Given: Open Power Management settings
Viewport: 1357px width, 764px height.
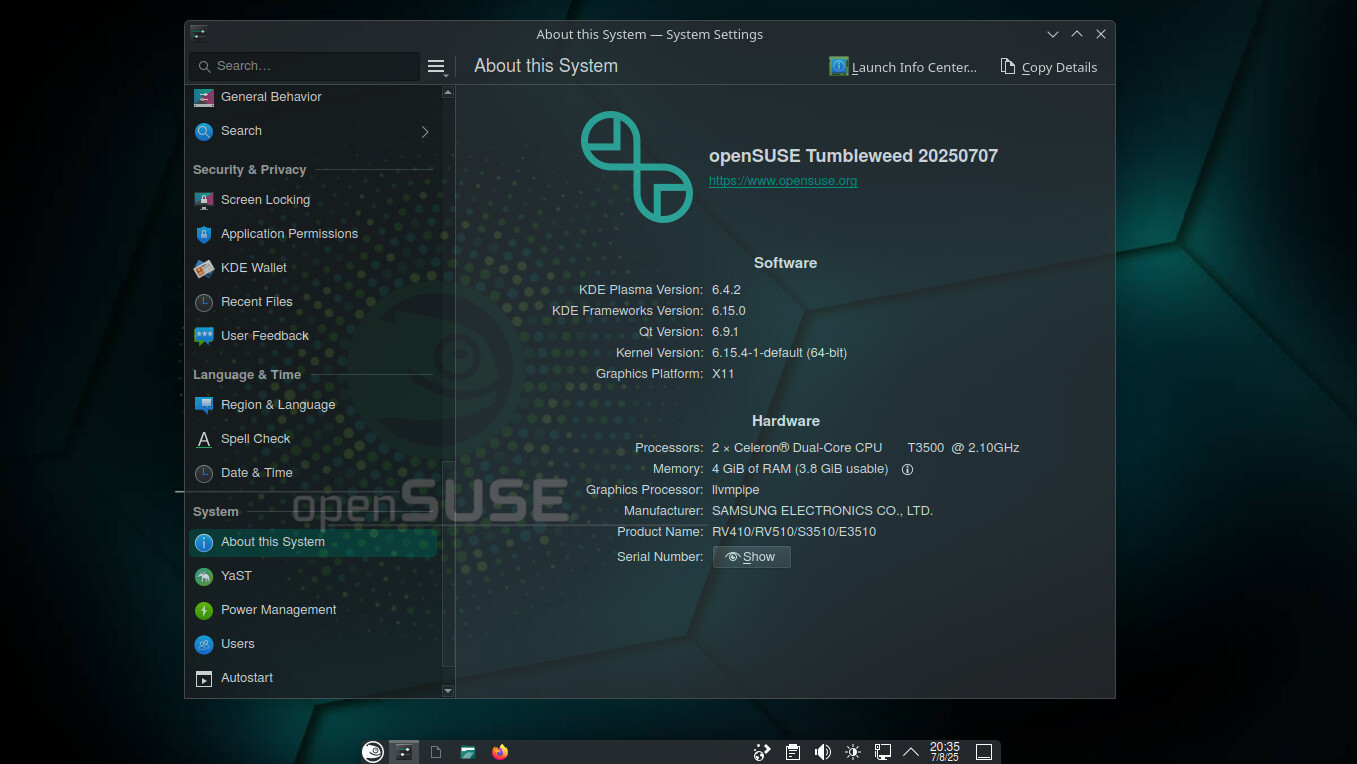Looking at the screenshot, I should pos(278,610).
